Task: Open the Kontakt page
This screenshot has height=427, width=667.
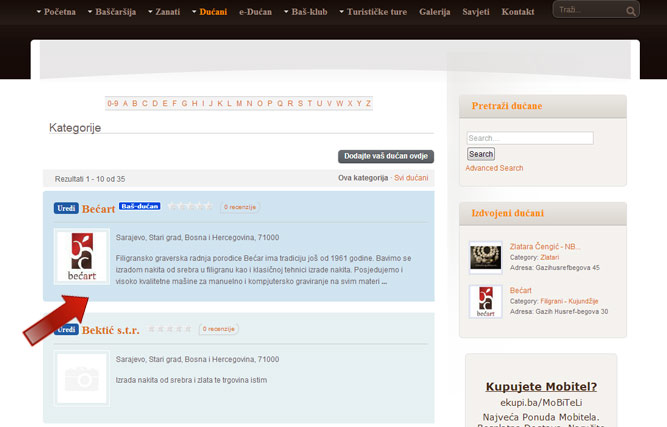Action: click(x=518, y=12)
